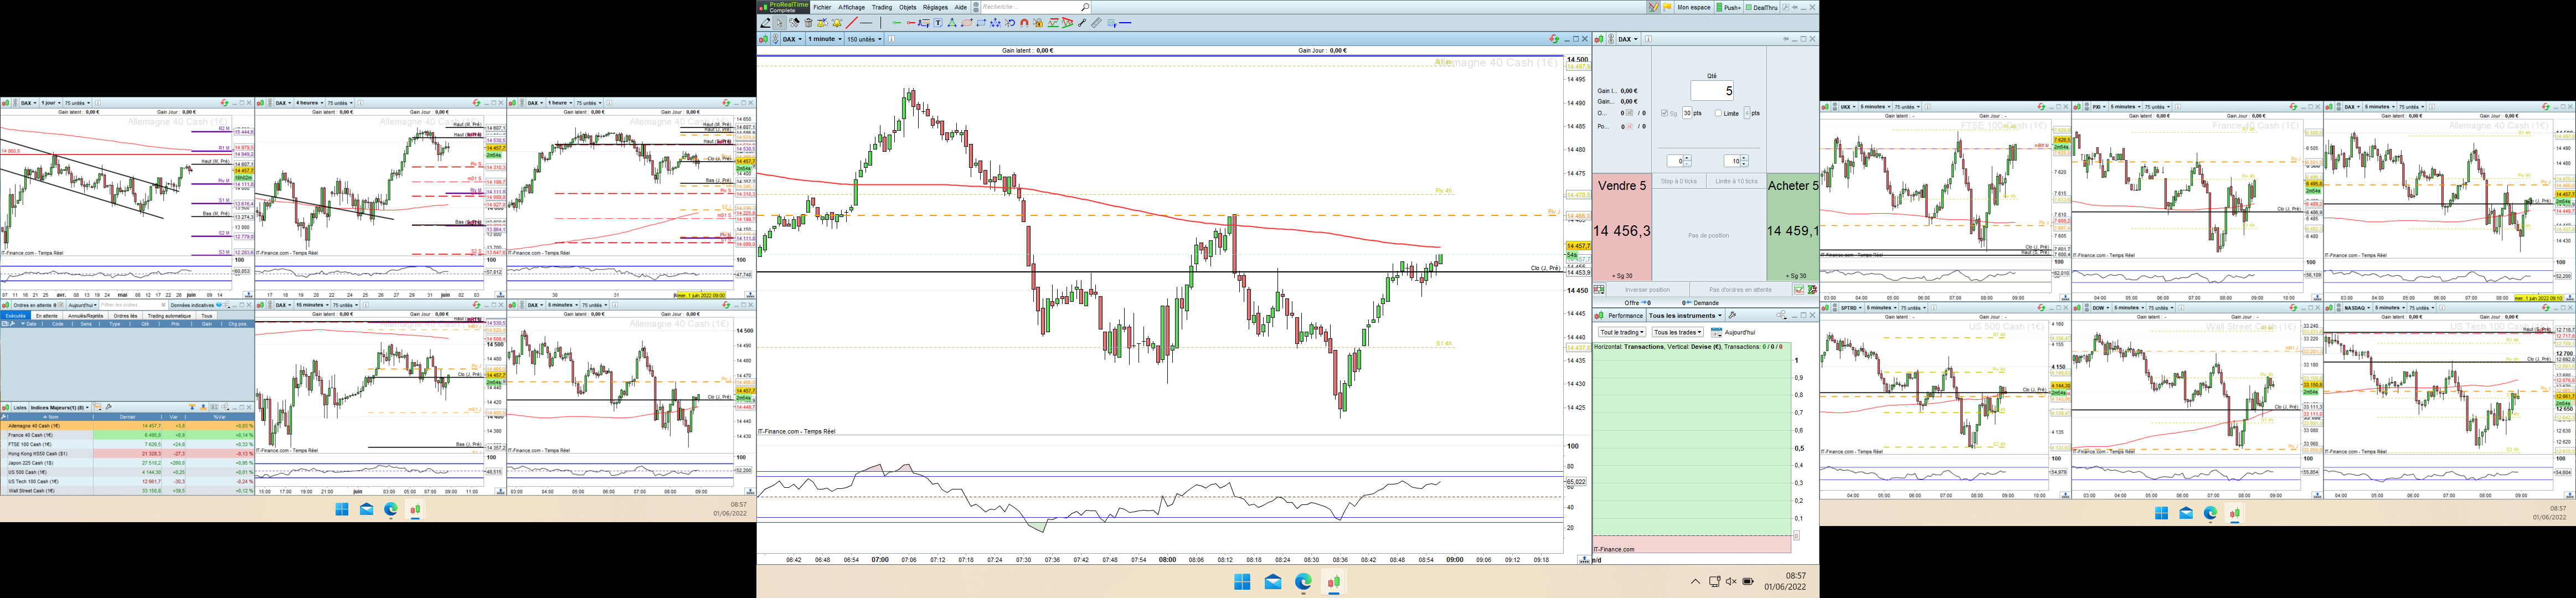Open the Trading menu

click(881, 7)
